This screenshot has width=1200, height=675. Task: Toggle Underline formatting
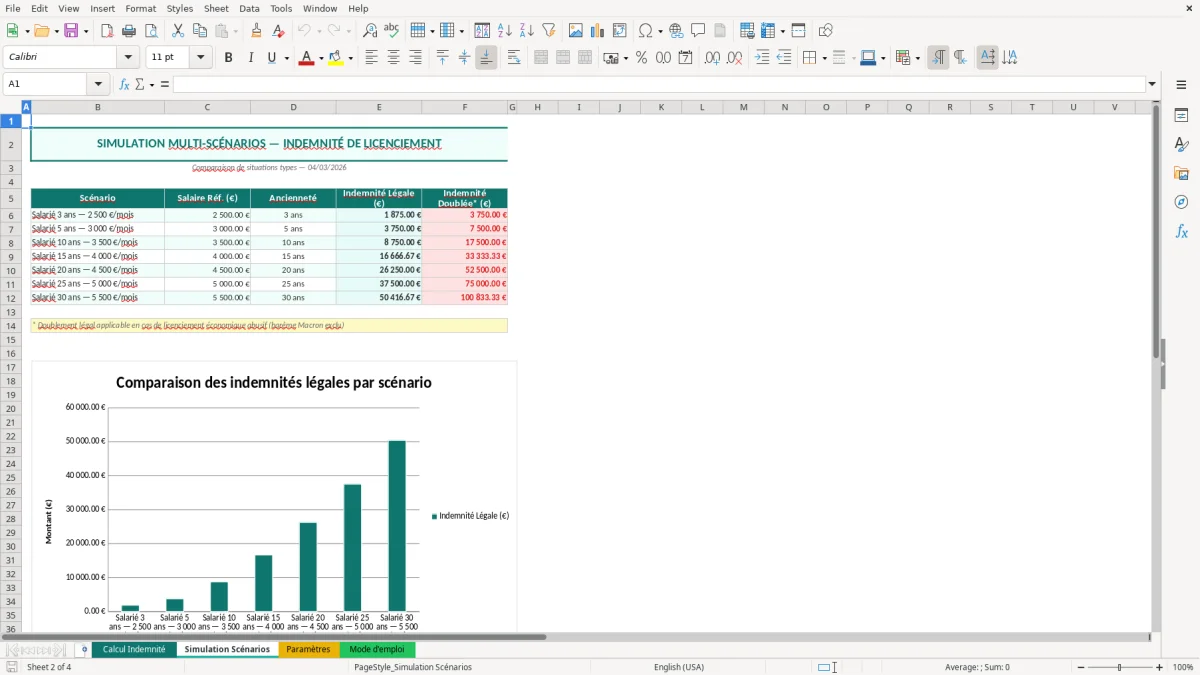271,58
